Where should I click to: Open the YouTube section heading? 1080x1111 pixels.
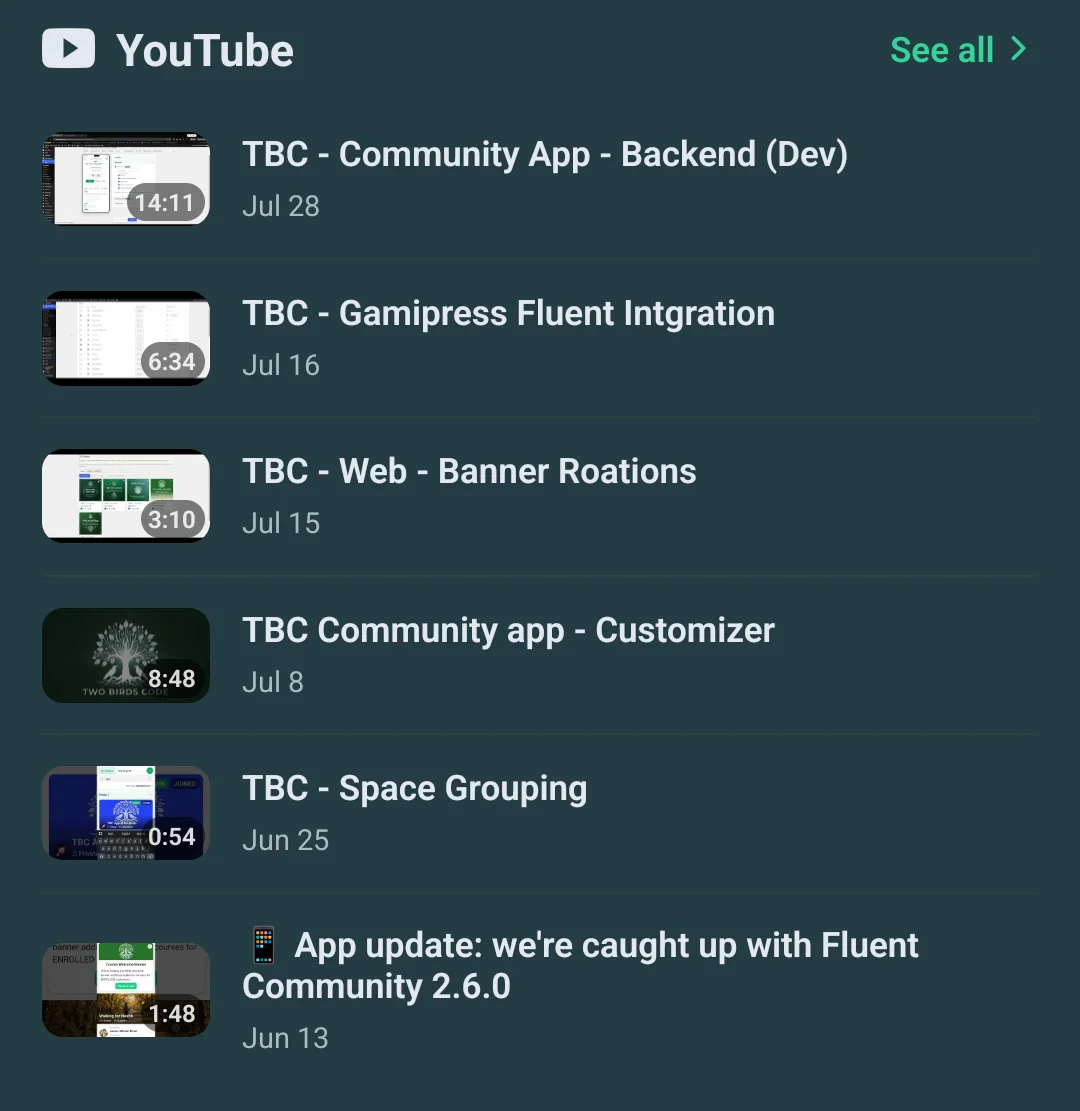pos(205,50)
